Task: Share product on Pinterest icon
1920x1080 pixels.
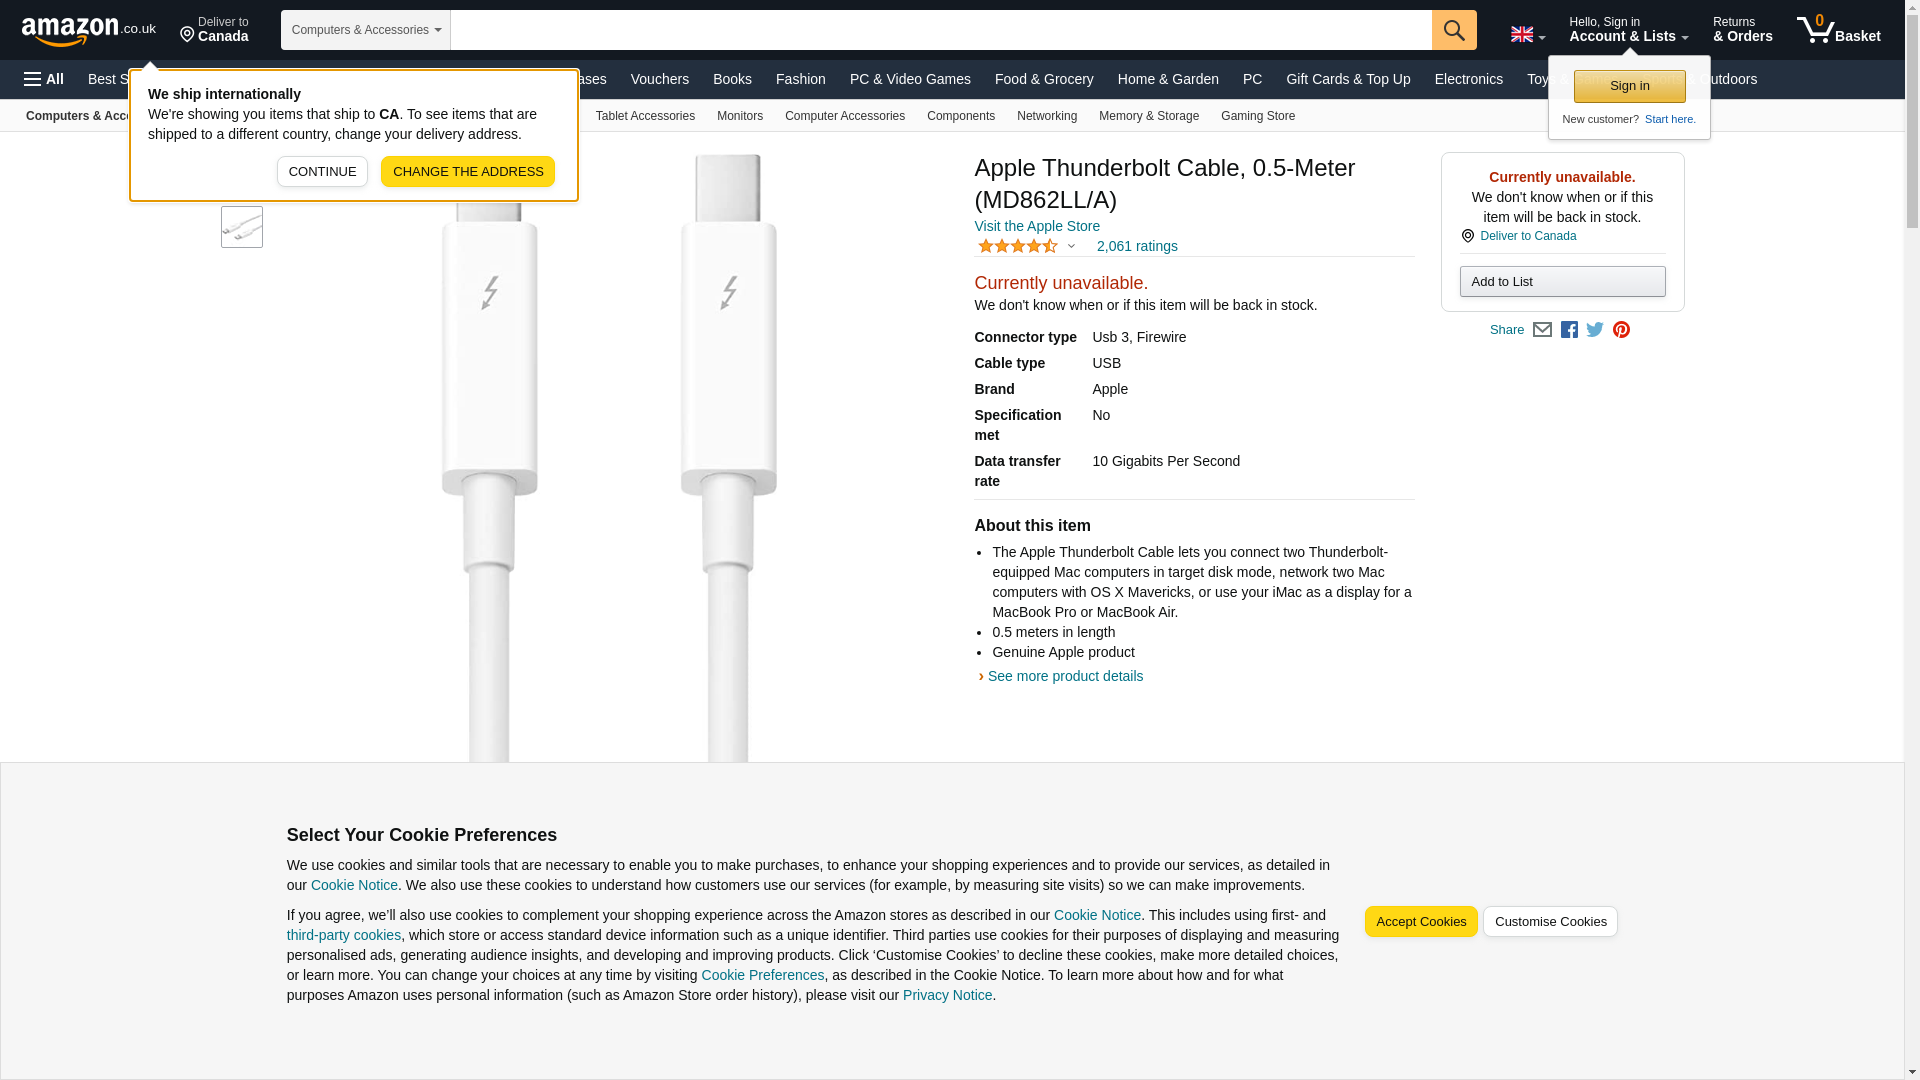Action: [1621, 330]
